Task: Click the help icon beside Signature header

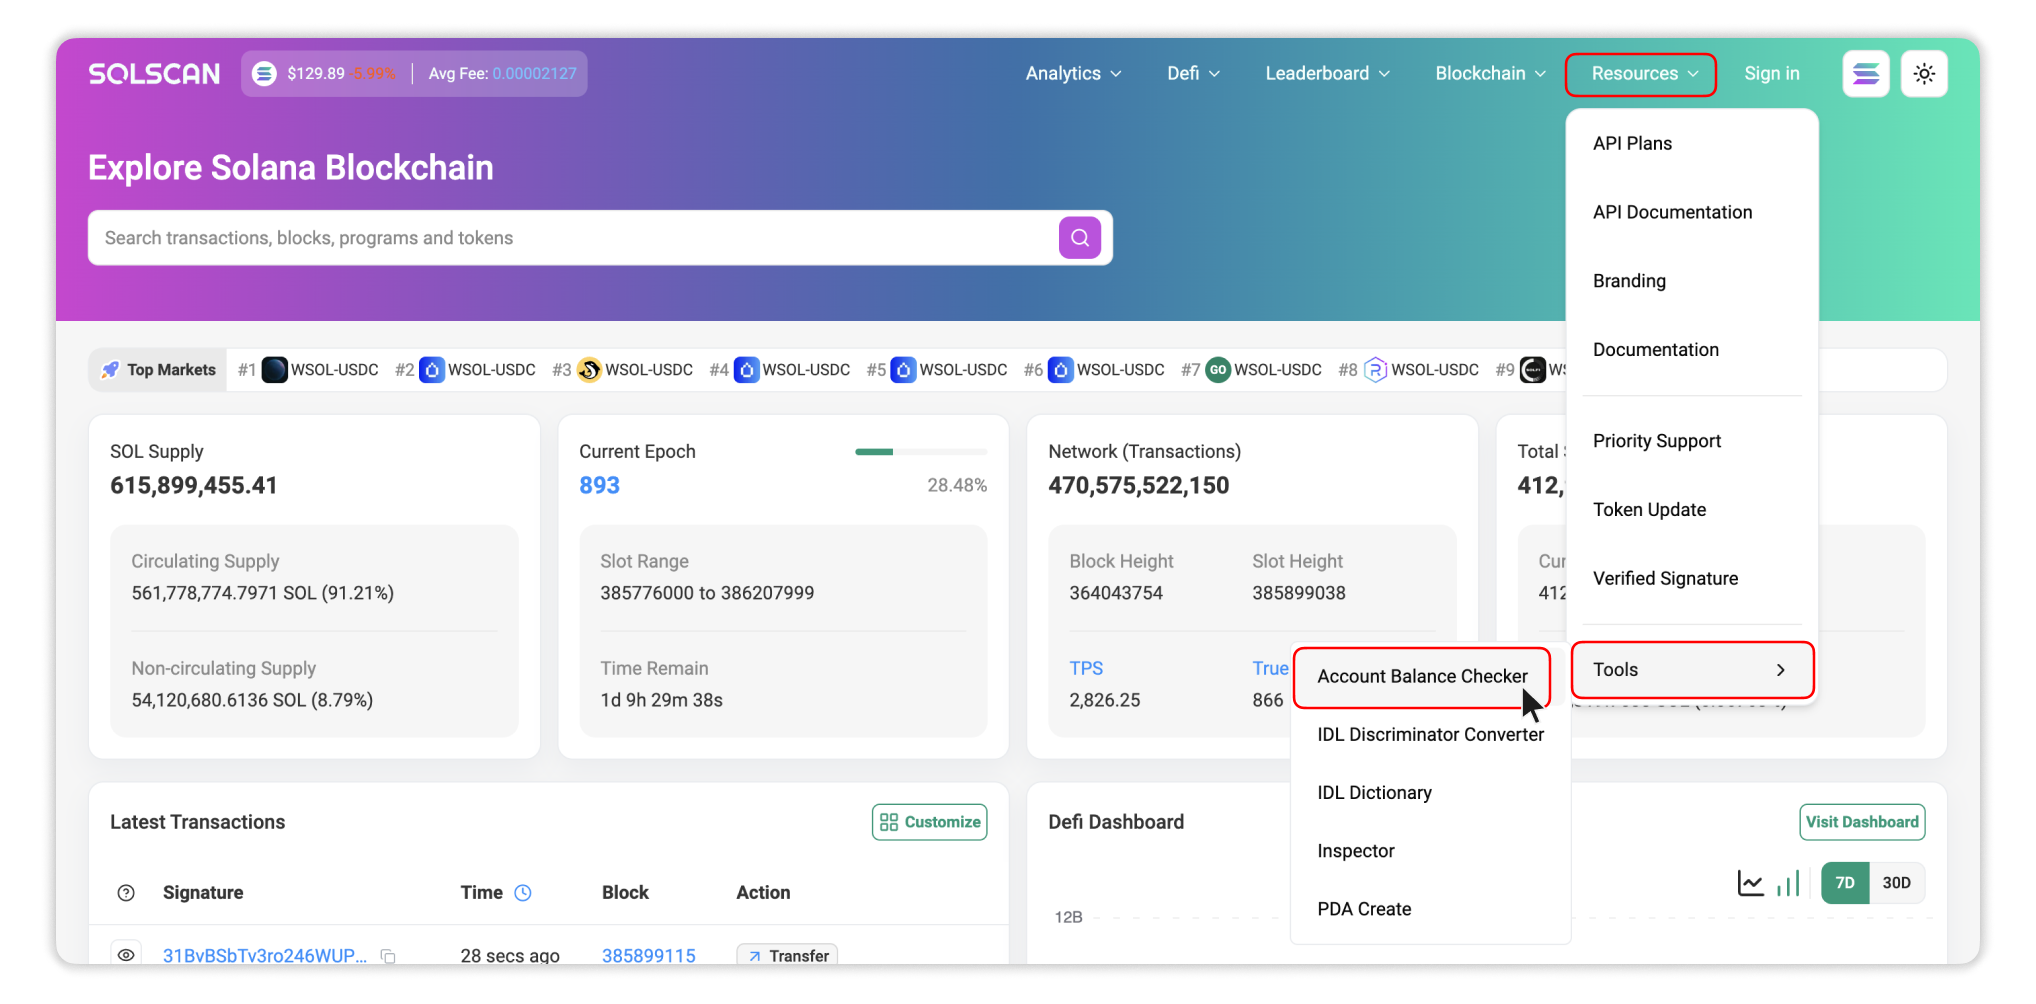Action: coord(126,893)
